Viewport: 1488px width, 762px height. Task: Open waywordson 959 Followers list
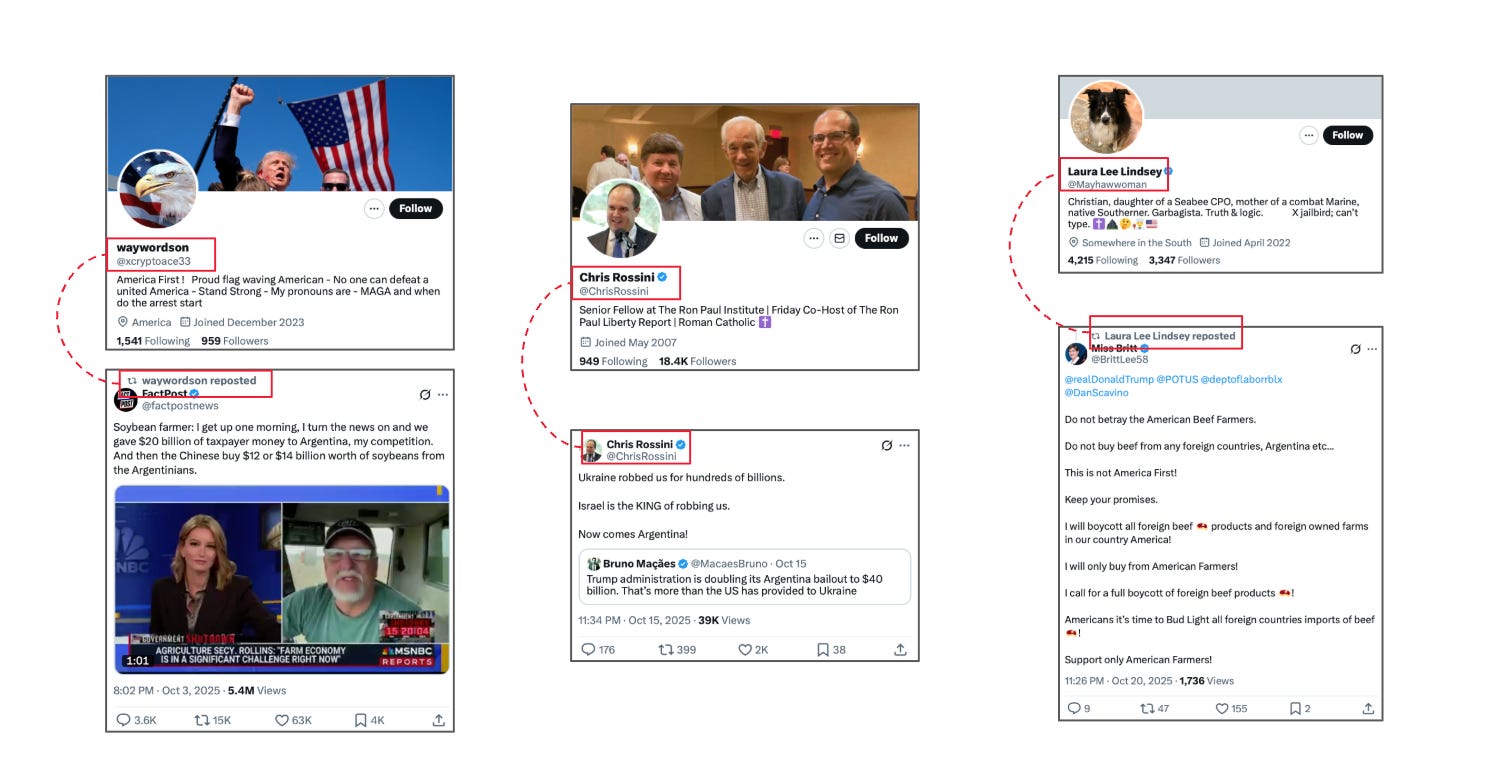[x=235, y=341]
